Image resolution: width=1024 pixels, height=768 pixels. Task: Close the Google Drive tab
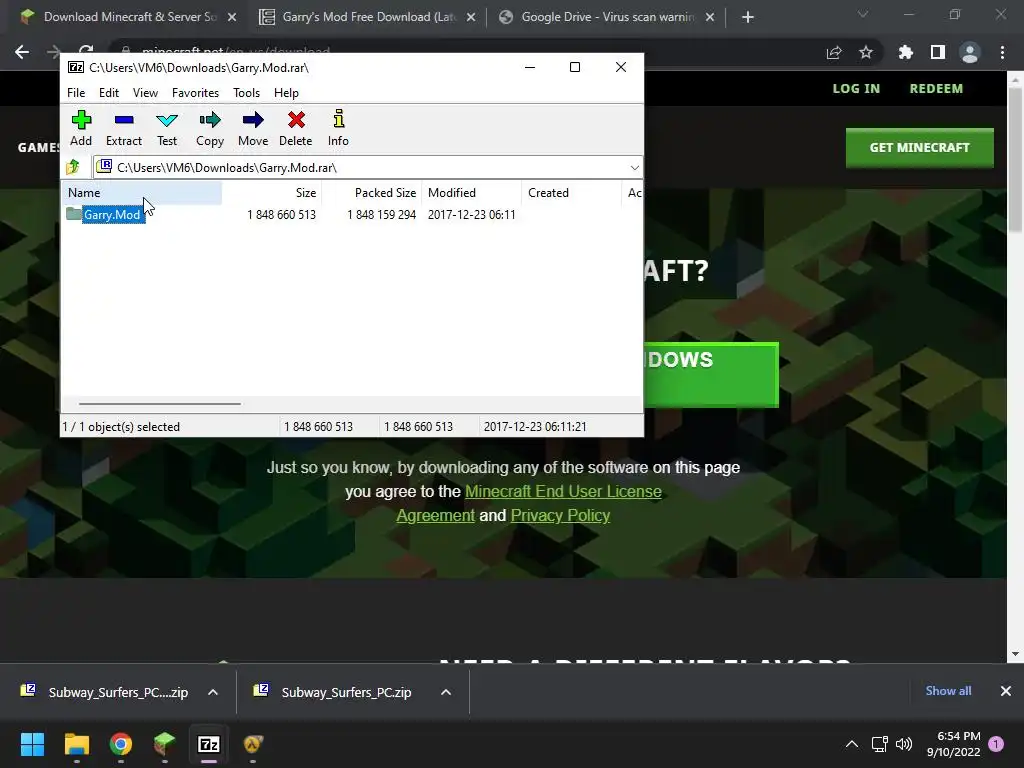[710, 17]
